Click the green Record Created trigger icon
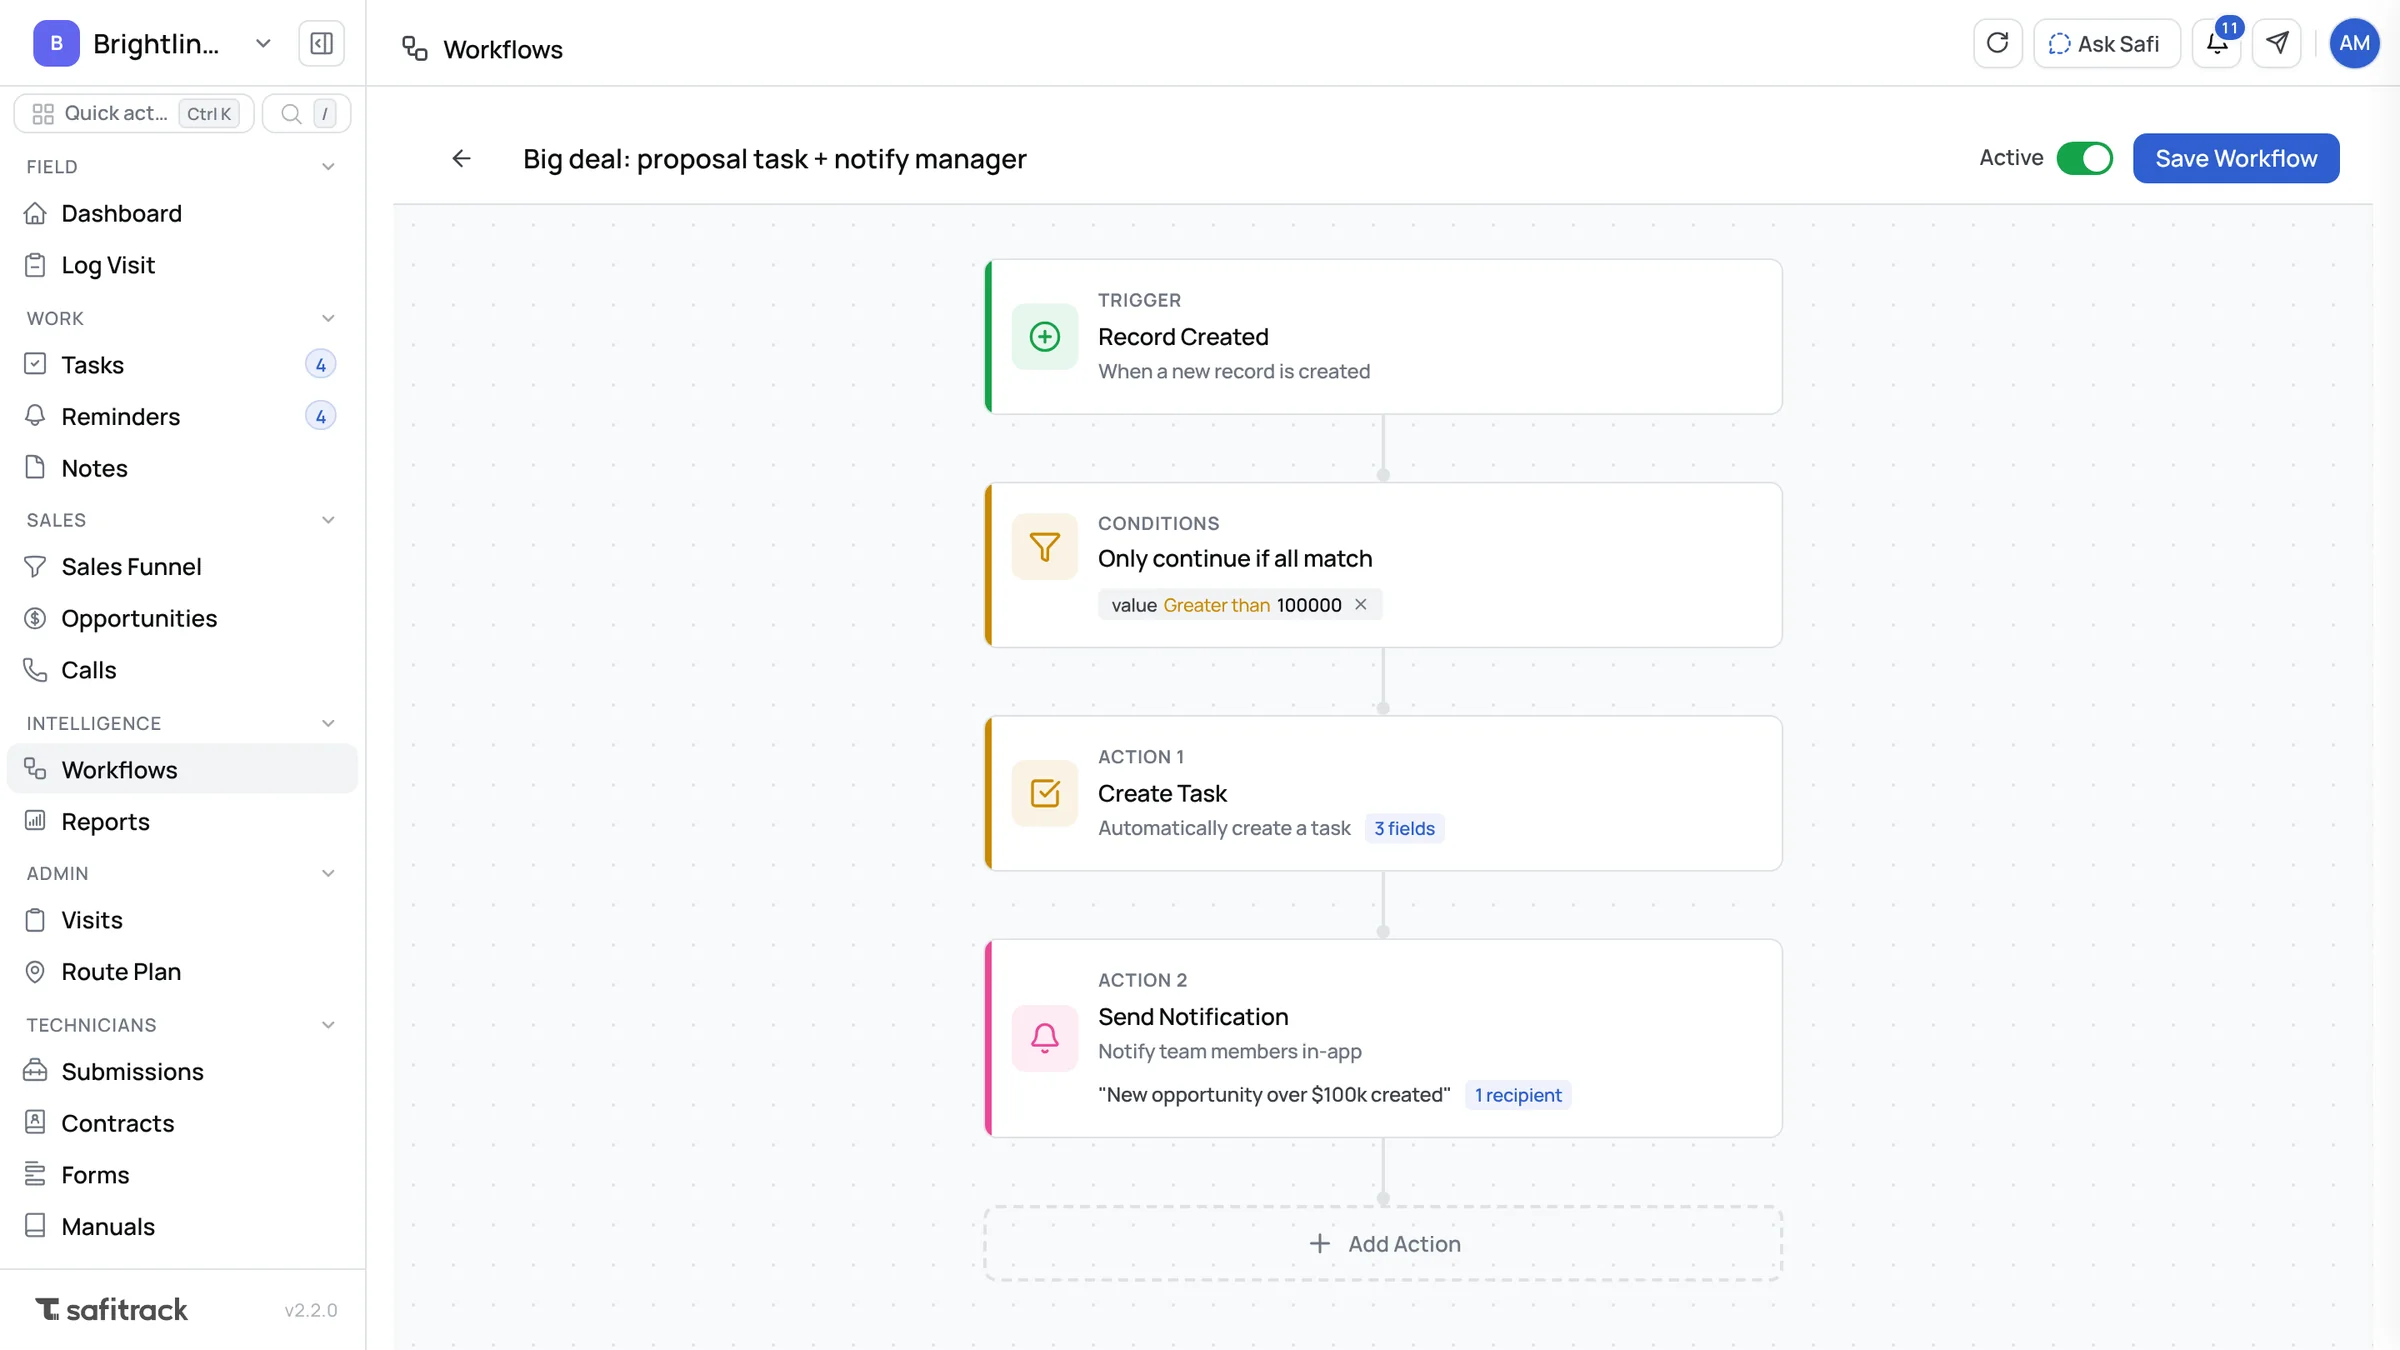Screen dimensions: 2400x1350 click(x=1044, y=336)
